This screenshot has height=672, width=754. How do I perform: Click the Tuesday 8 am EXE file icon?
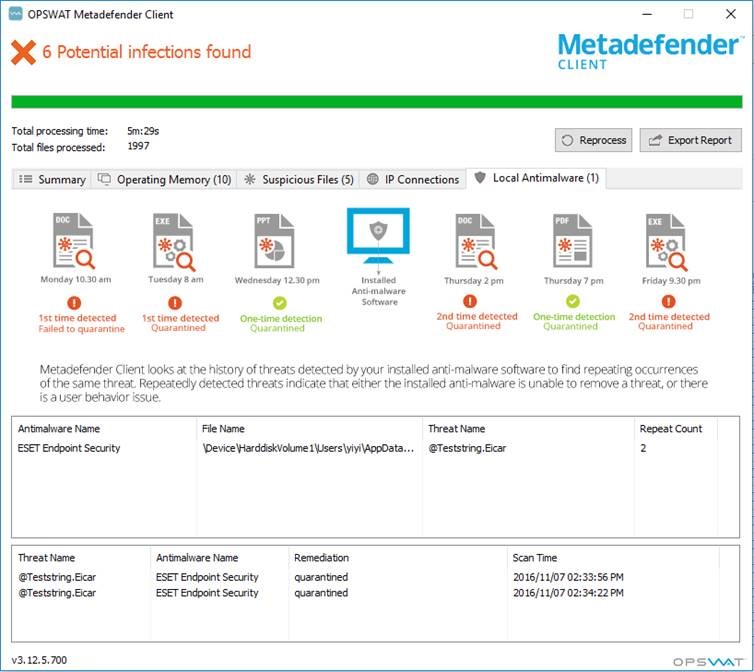[174, 242]
